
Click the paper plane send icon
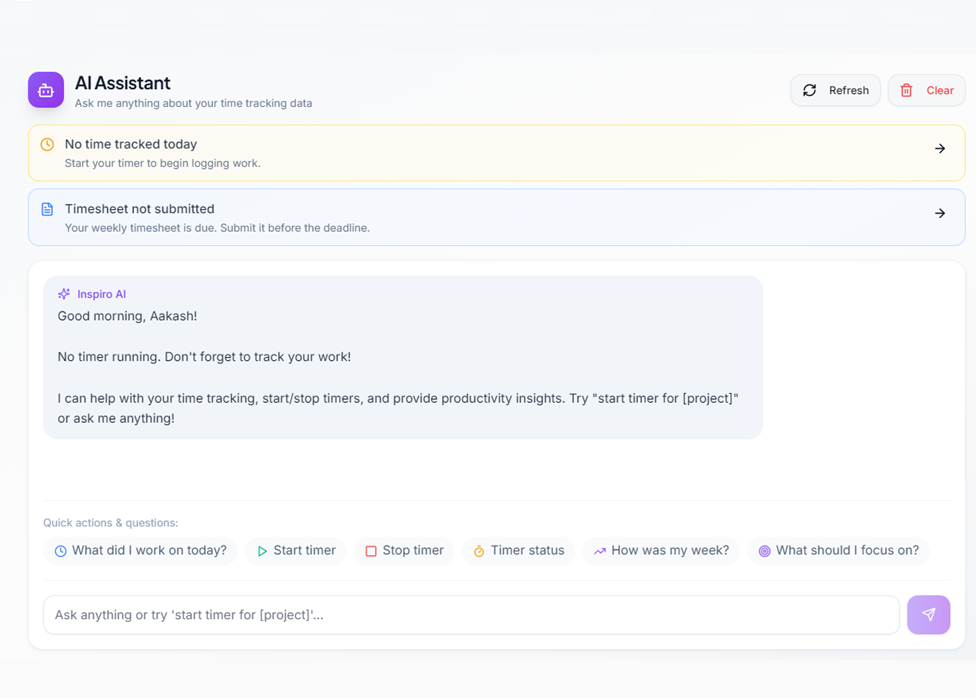(x=928, y=614)
